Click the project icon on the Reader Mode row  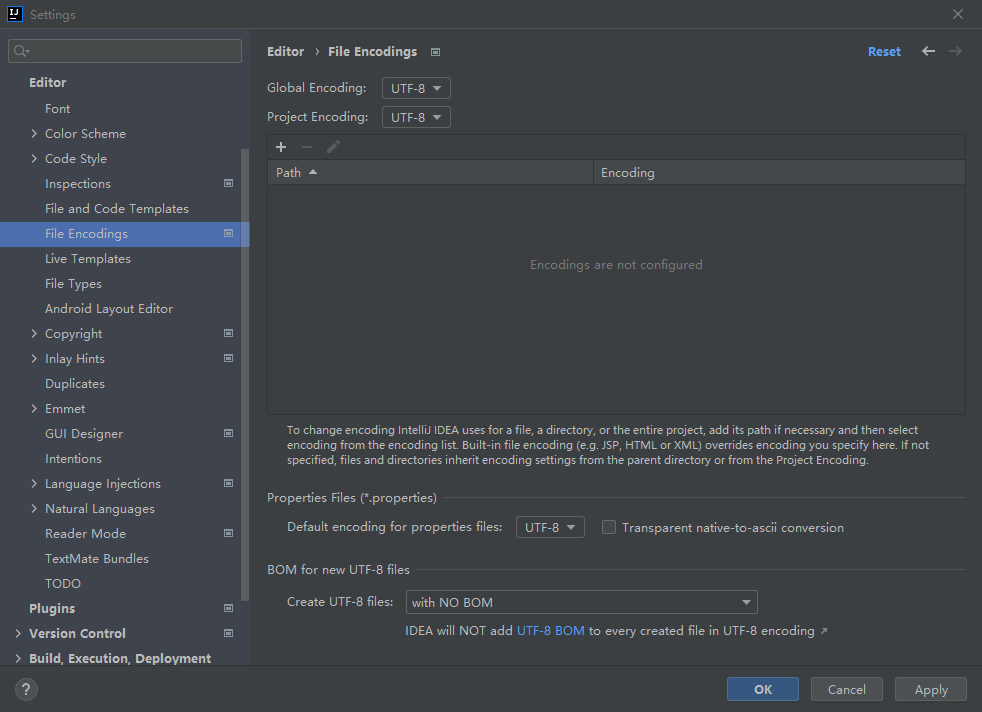pos(229,533)
